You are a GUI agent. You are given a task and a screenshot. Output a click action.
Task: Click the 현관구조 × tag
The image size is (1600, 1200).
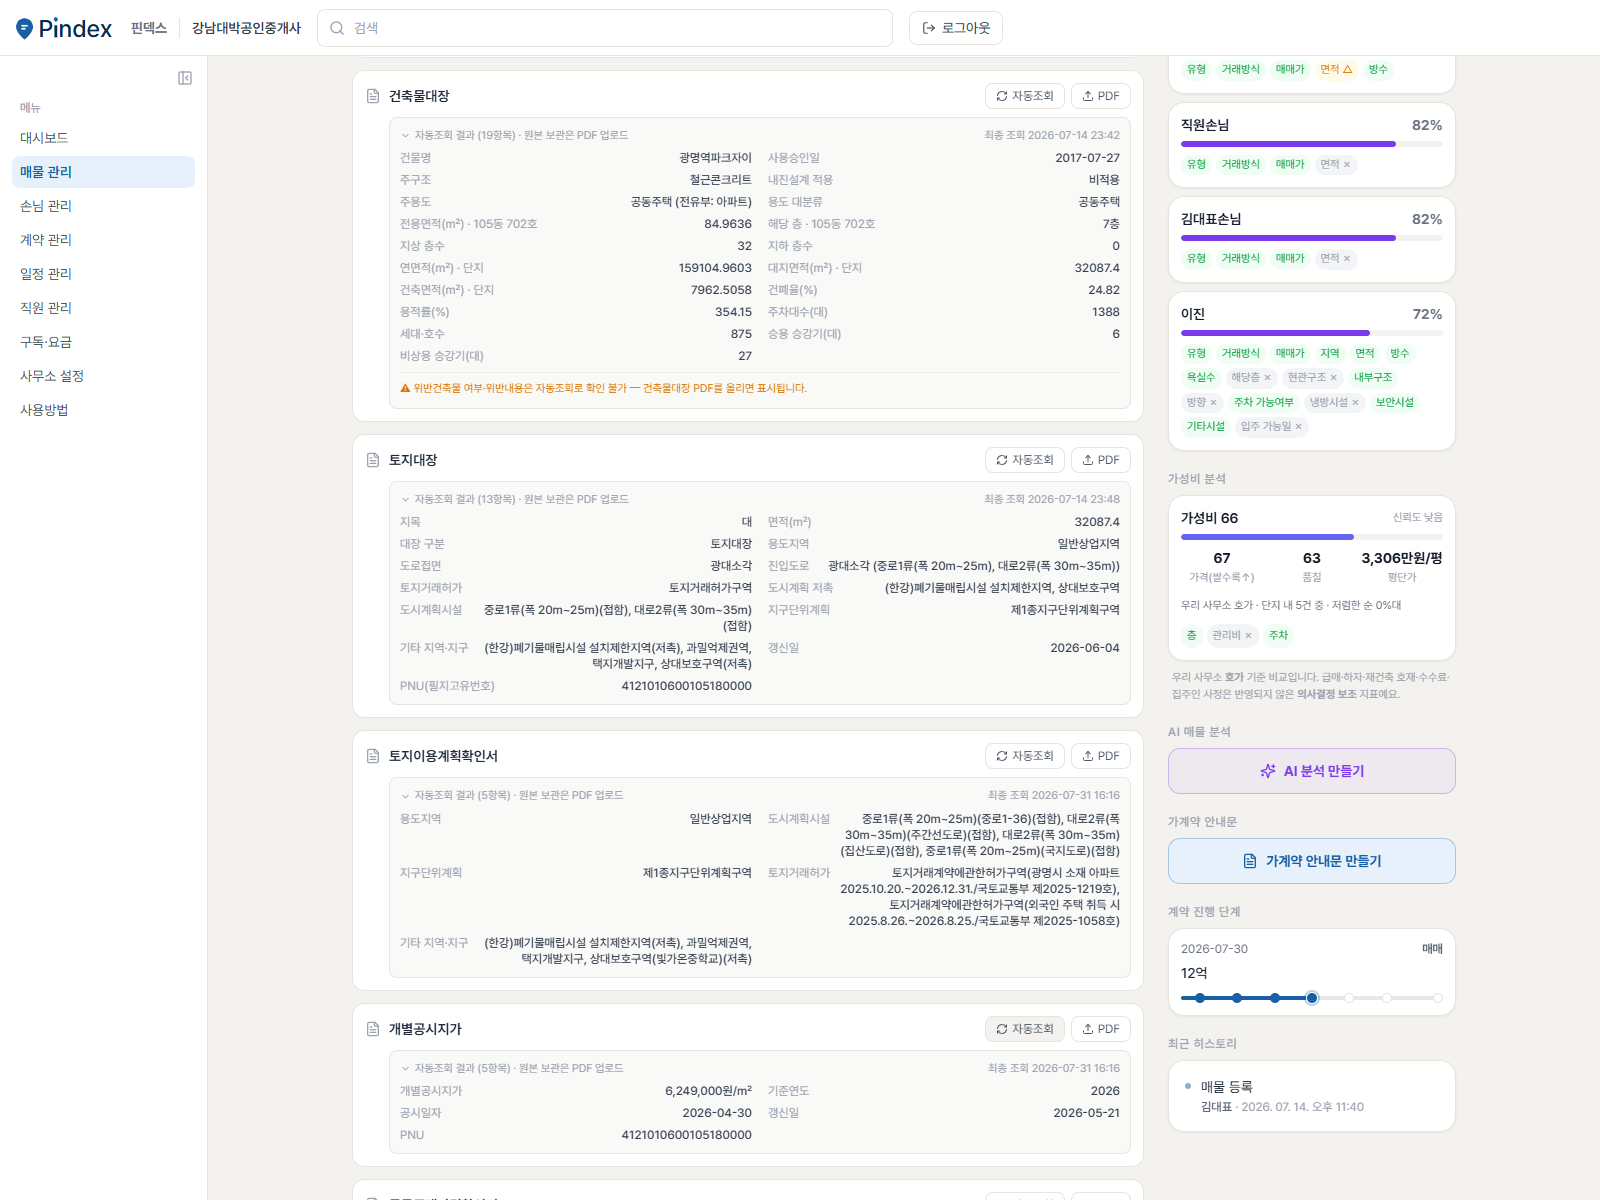(1312, 378)
